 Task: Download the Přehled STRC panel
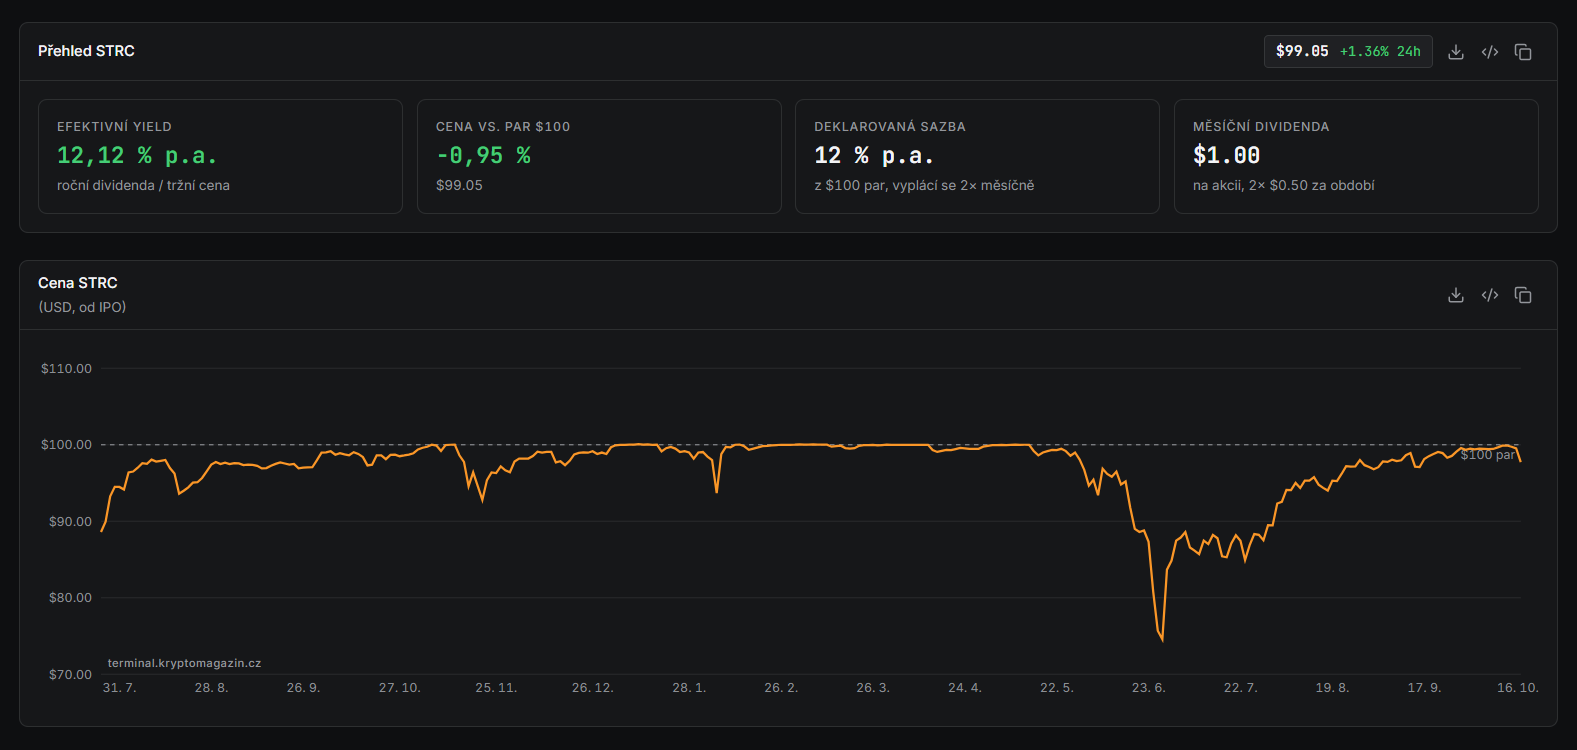[1456, 52]
